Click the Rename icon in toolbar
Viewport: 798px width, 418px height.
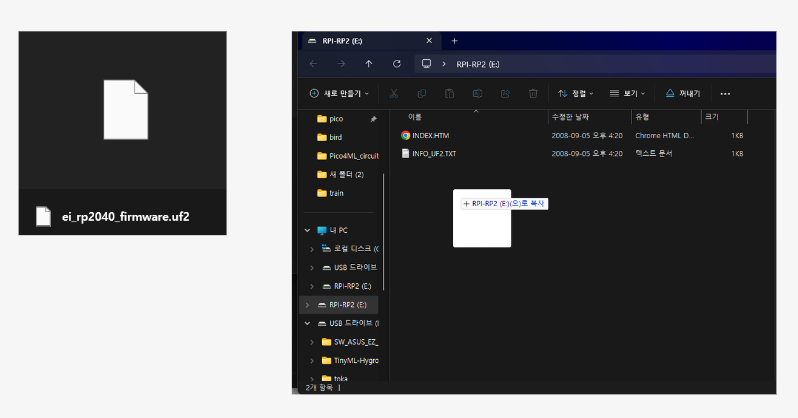pyautogui.click(x=477, y=93)
